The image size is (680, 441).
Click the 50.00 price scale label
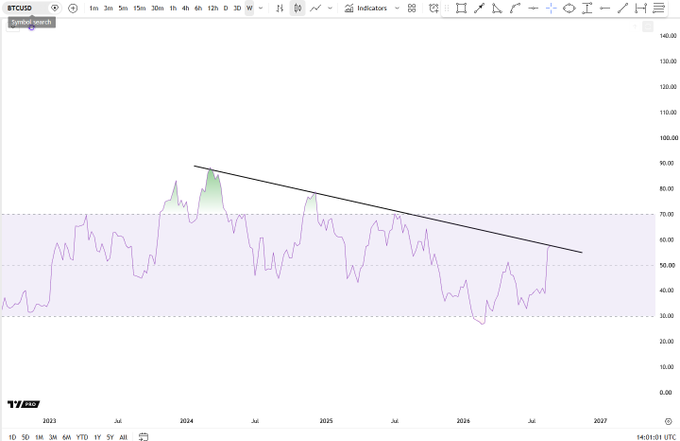click(x=667, y=265)
